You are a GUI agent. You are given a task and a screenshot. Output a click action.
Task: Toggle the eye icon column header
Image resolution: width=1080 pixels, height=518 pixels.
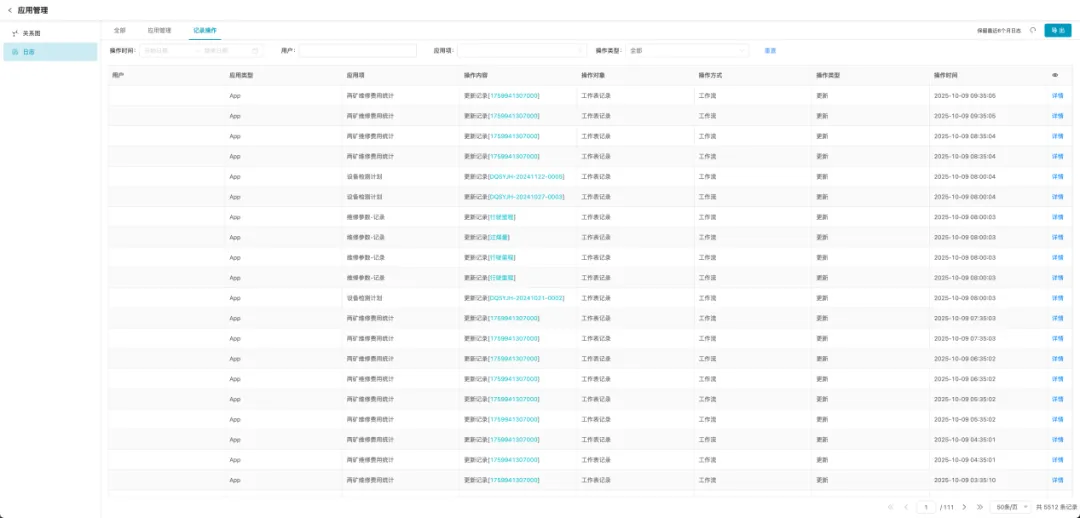pyautogui.click(x=1055, y=75)
